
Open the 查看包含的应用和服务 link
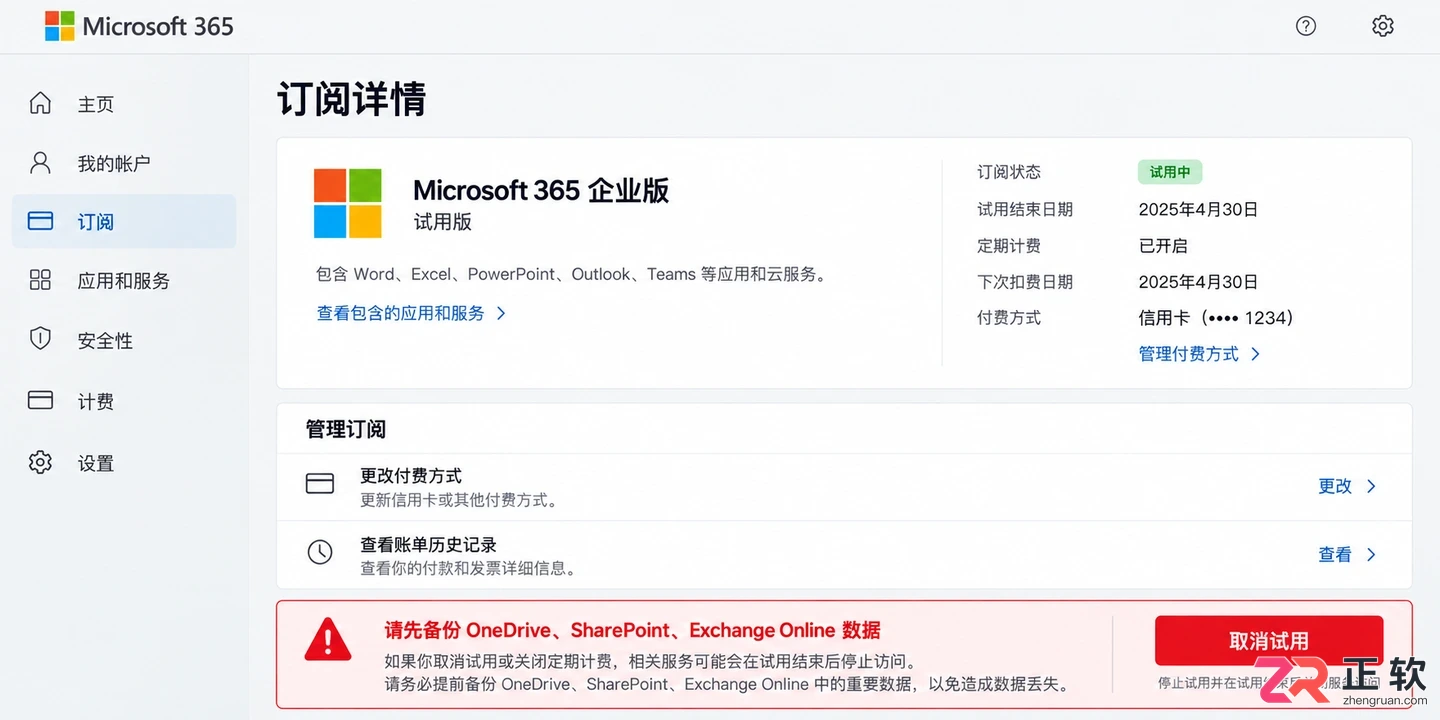tap(401, 313)
